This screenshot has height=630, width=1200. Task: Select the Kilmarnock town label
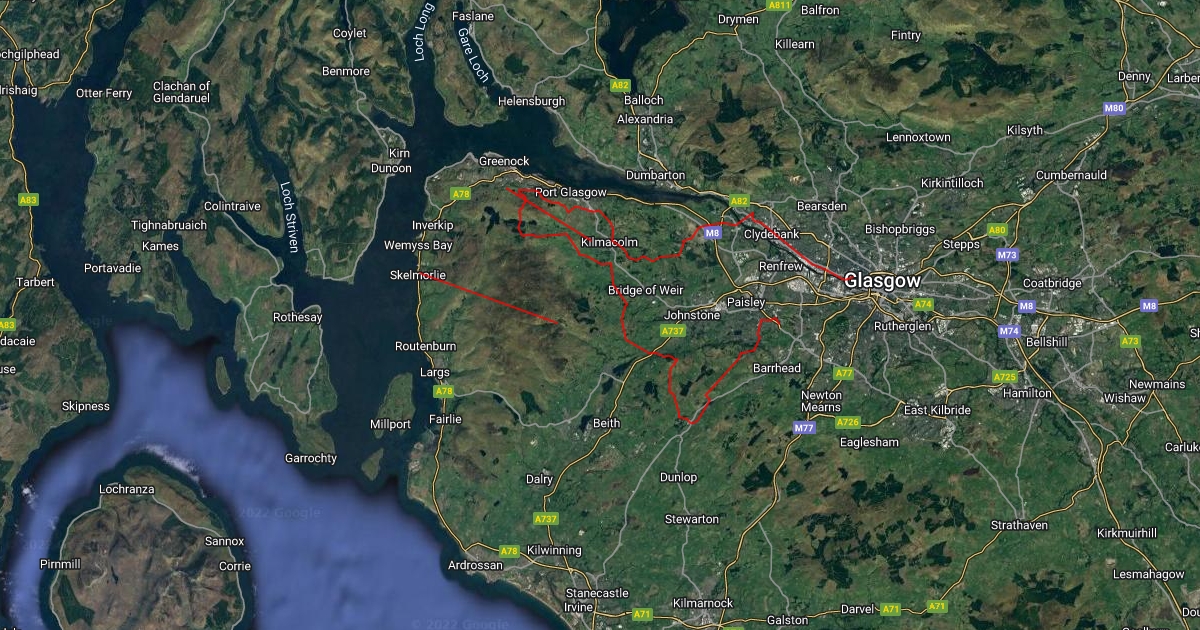coord(704,603)
